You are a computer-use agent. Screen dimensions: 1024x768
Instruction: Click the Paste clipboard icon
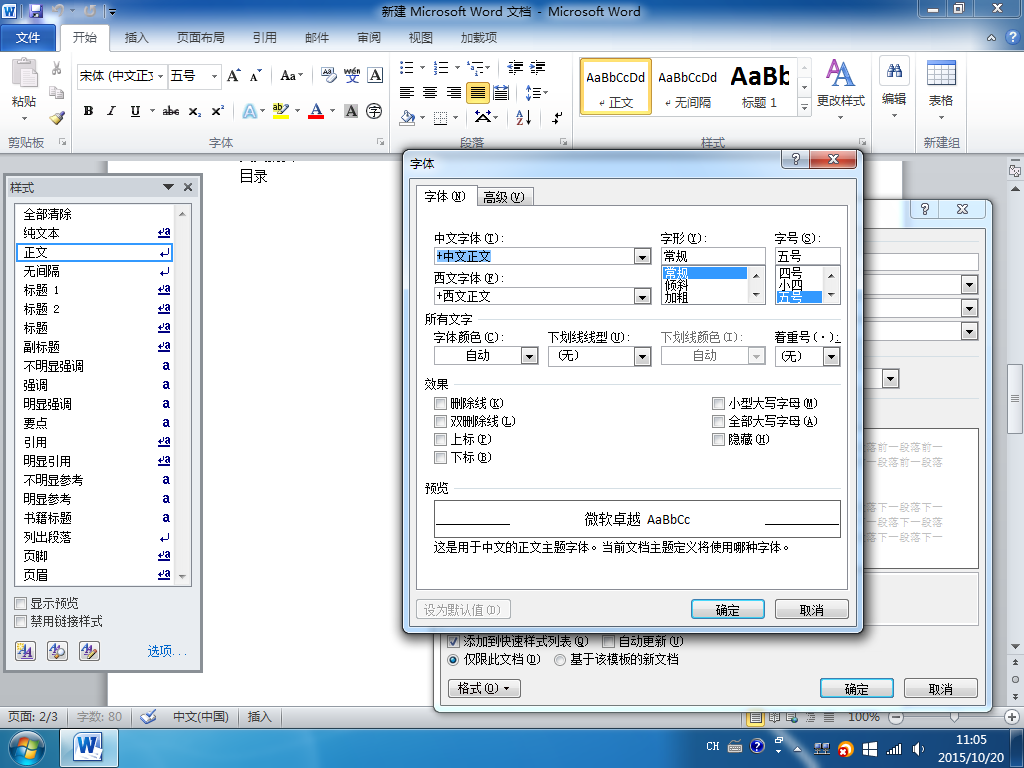click(25, 72)
